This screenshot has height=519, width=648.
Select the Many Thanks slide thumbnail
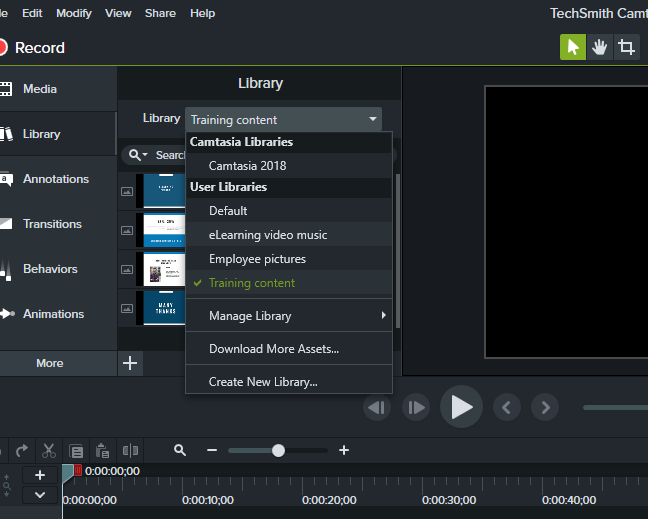click(x=164, y=308)
